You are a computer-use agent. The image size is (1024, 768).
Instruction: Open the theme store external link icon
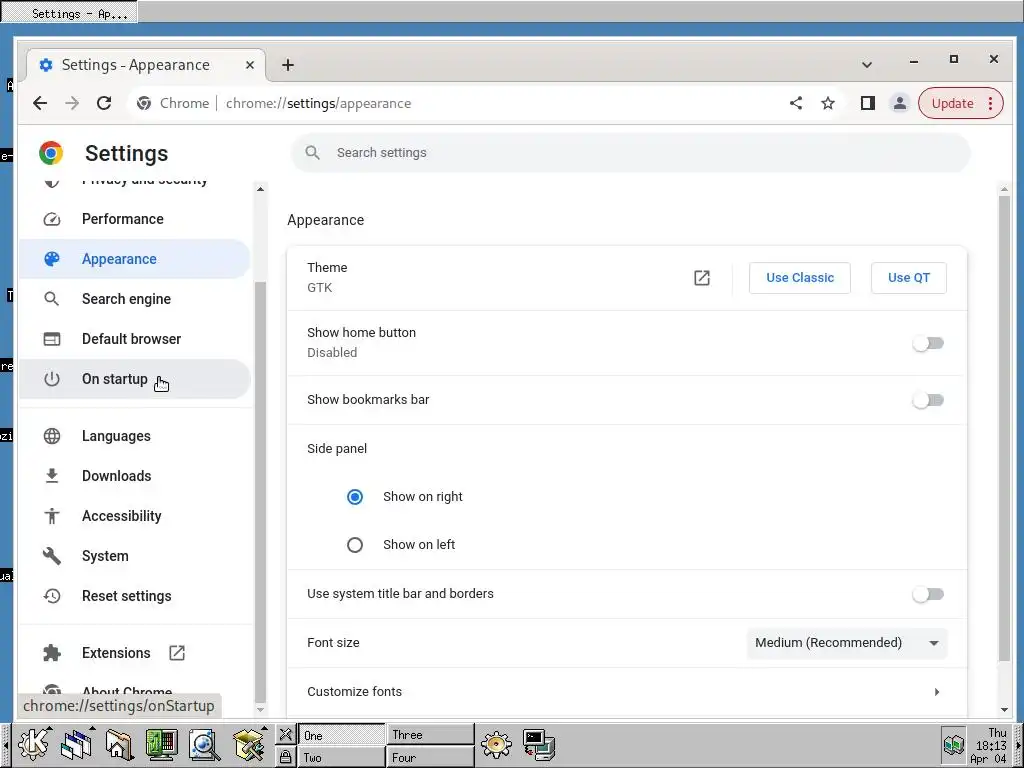point(701,278)
